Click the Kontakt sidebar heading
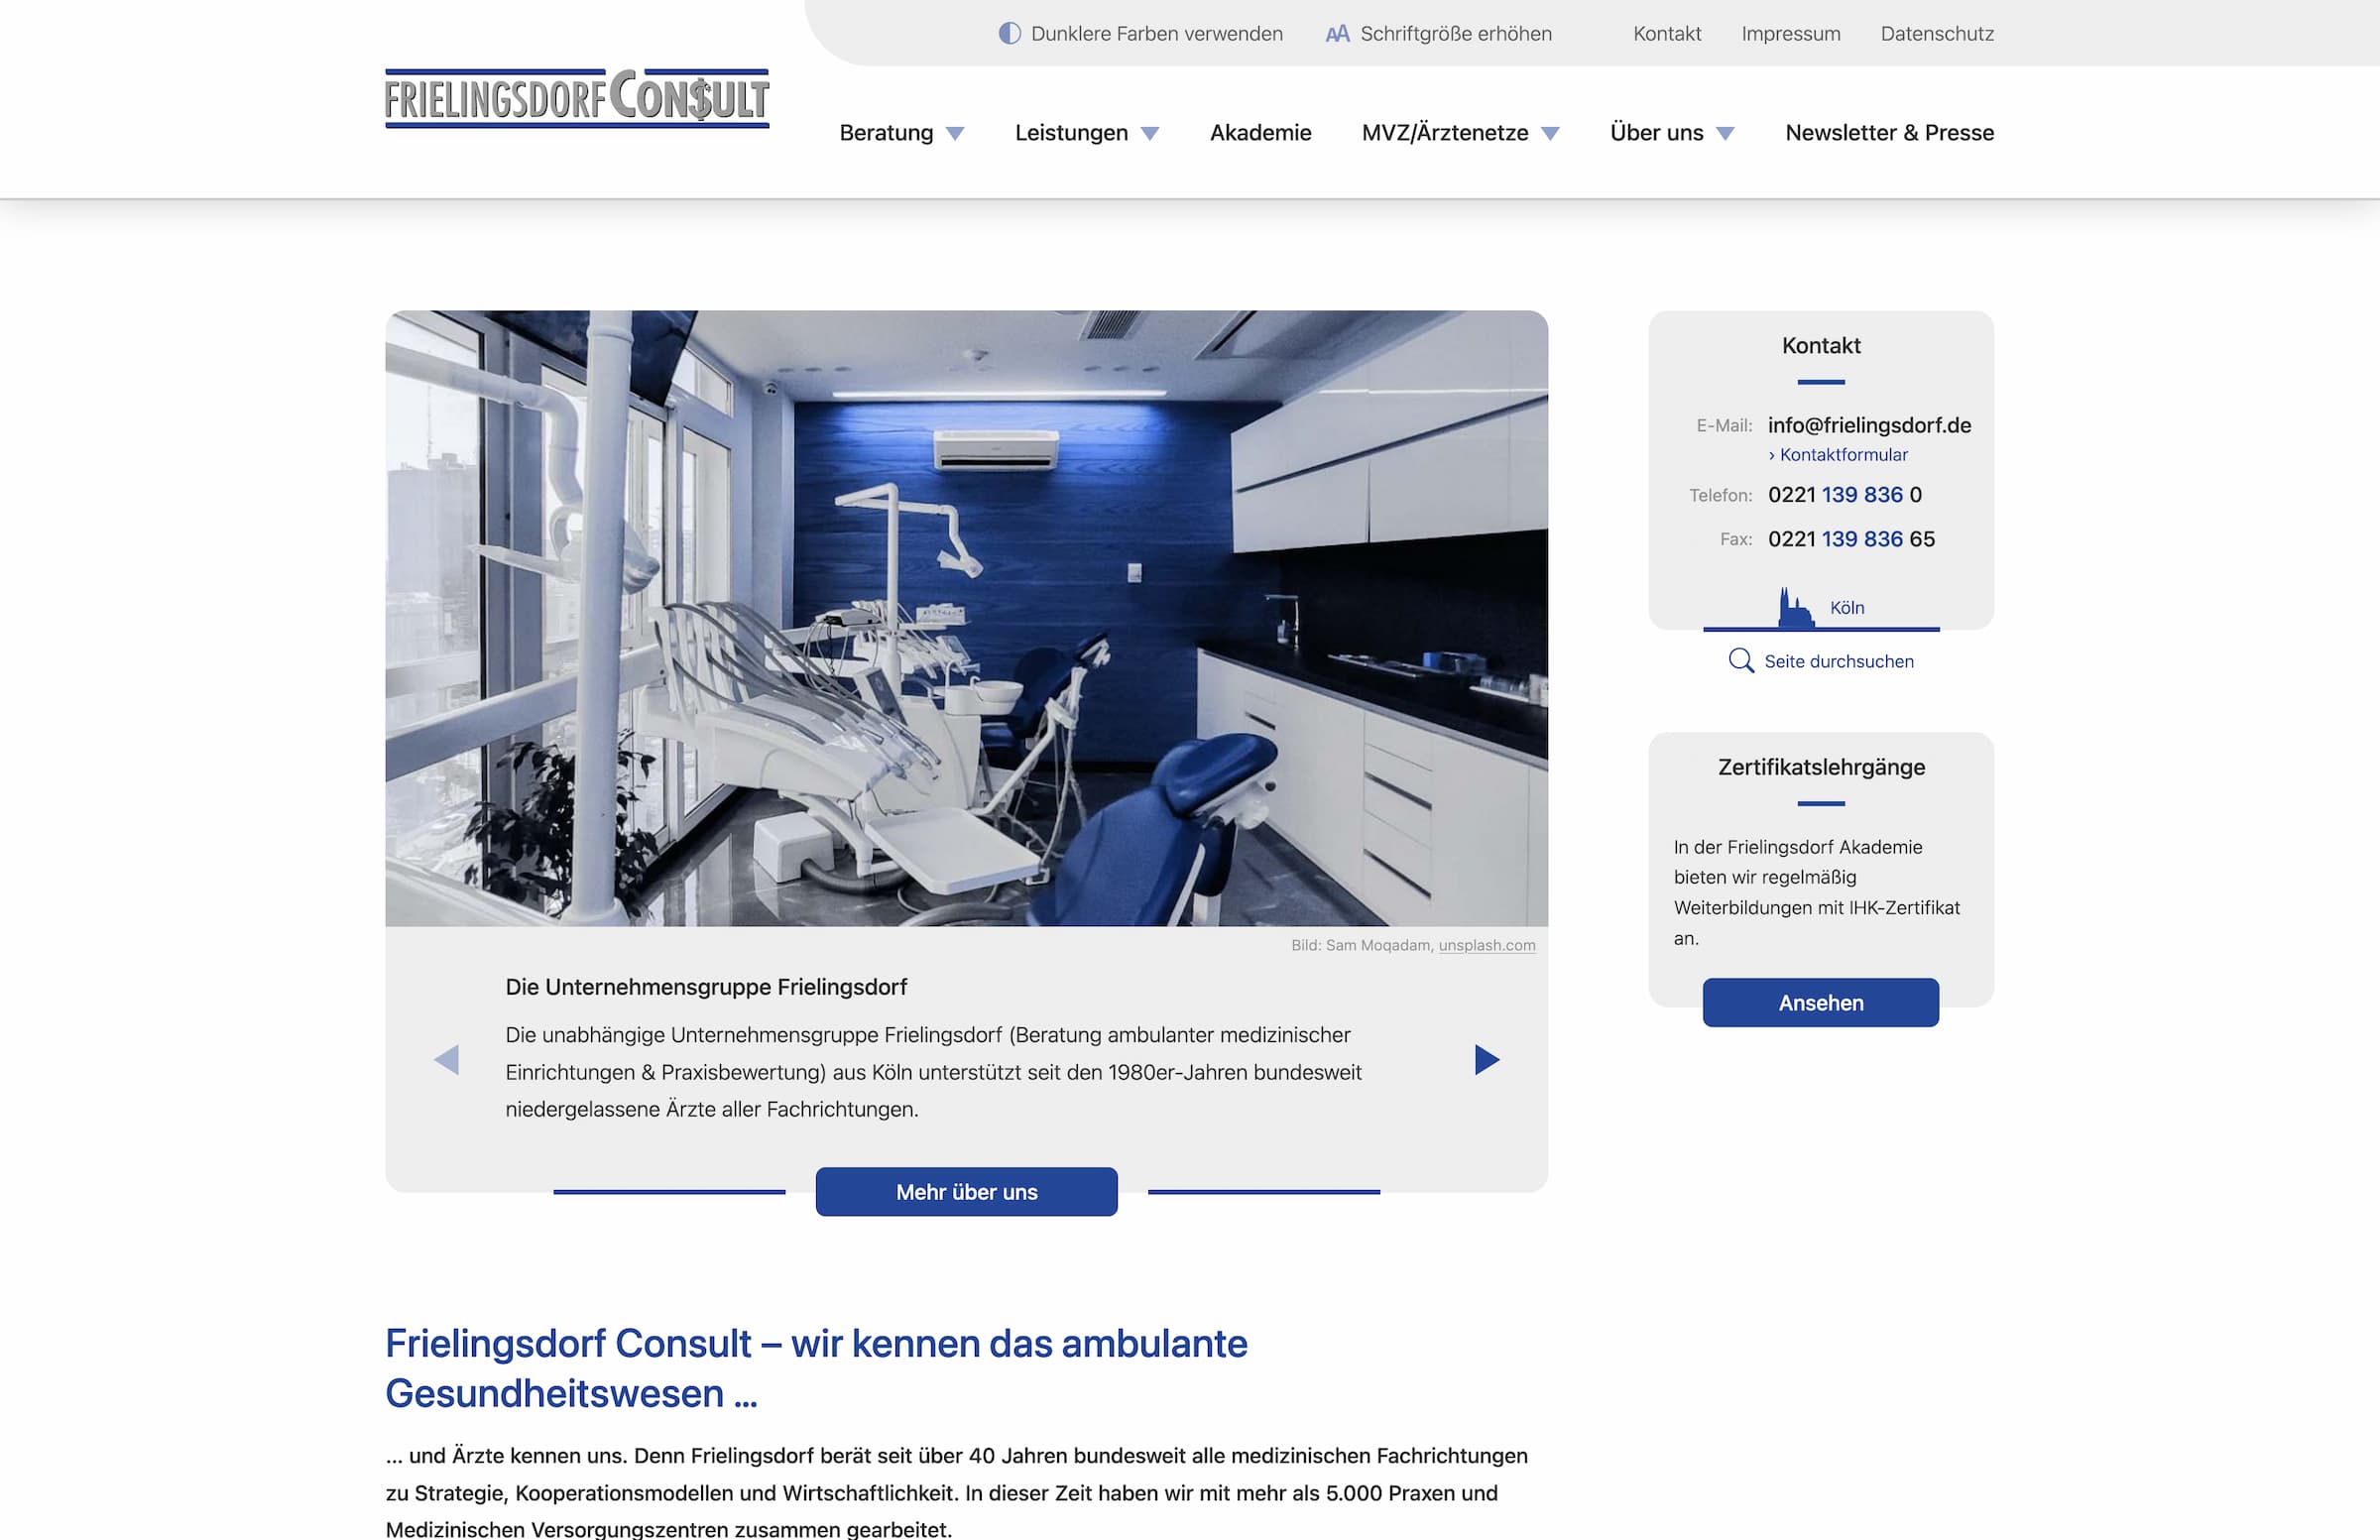This screenshot has width=2380, height=1540. pos(1820,345)
